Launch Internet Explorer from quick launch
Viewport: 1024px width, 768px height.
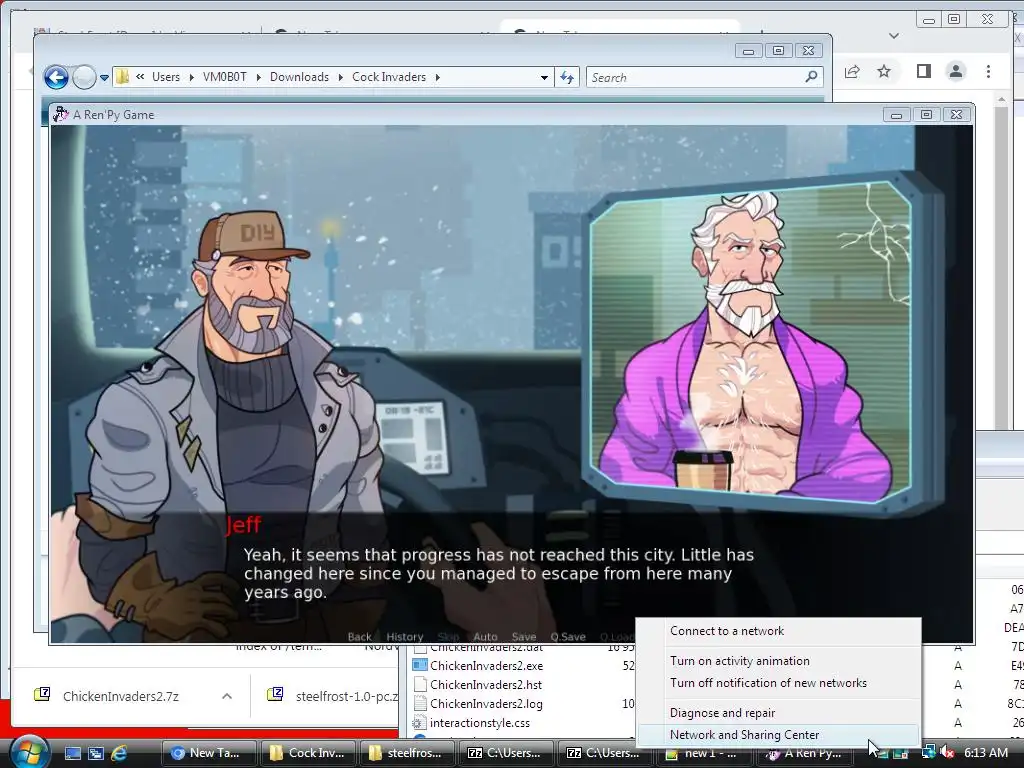point(119,753)
